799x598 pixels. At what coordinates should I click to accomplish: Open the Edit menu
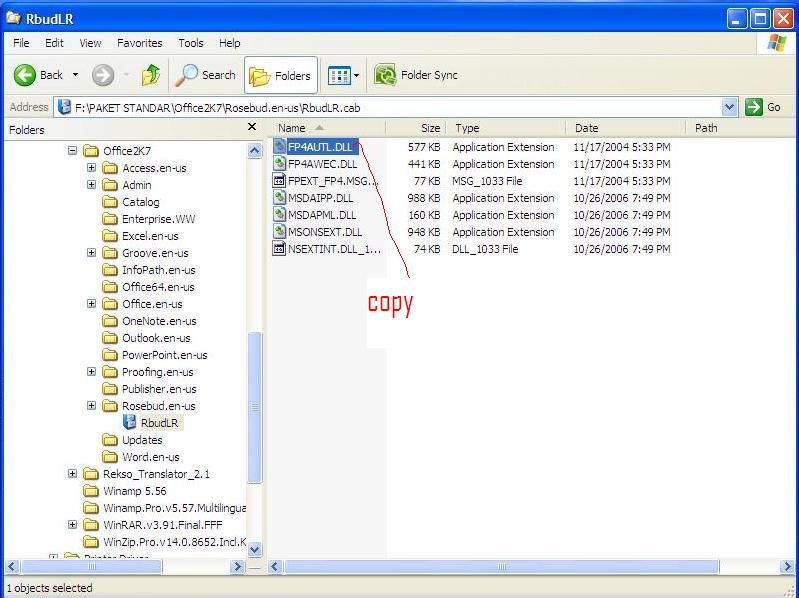pos(54,43)
